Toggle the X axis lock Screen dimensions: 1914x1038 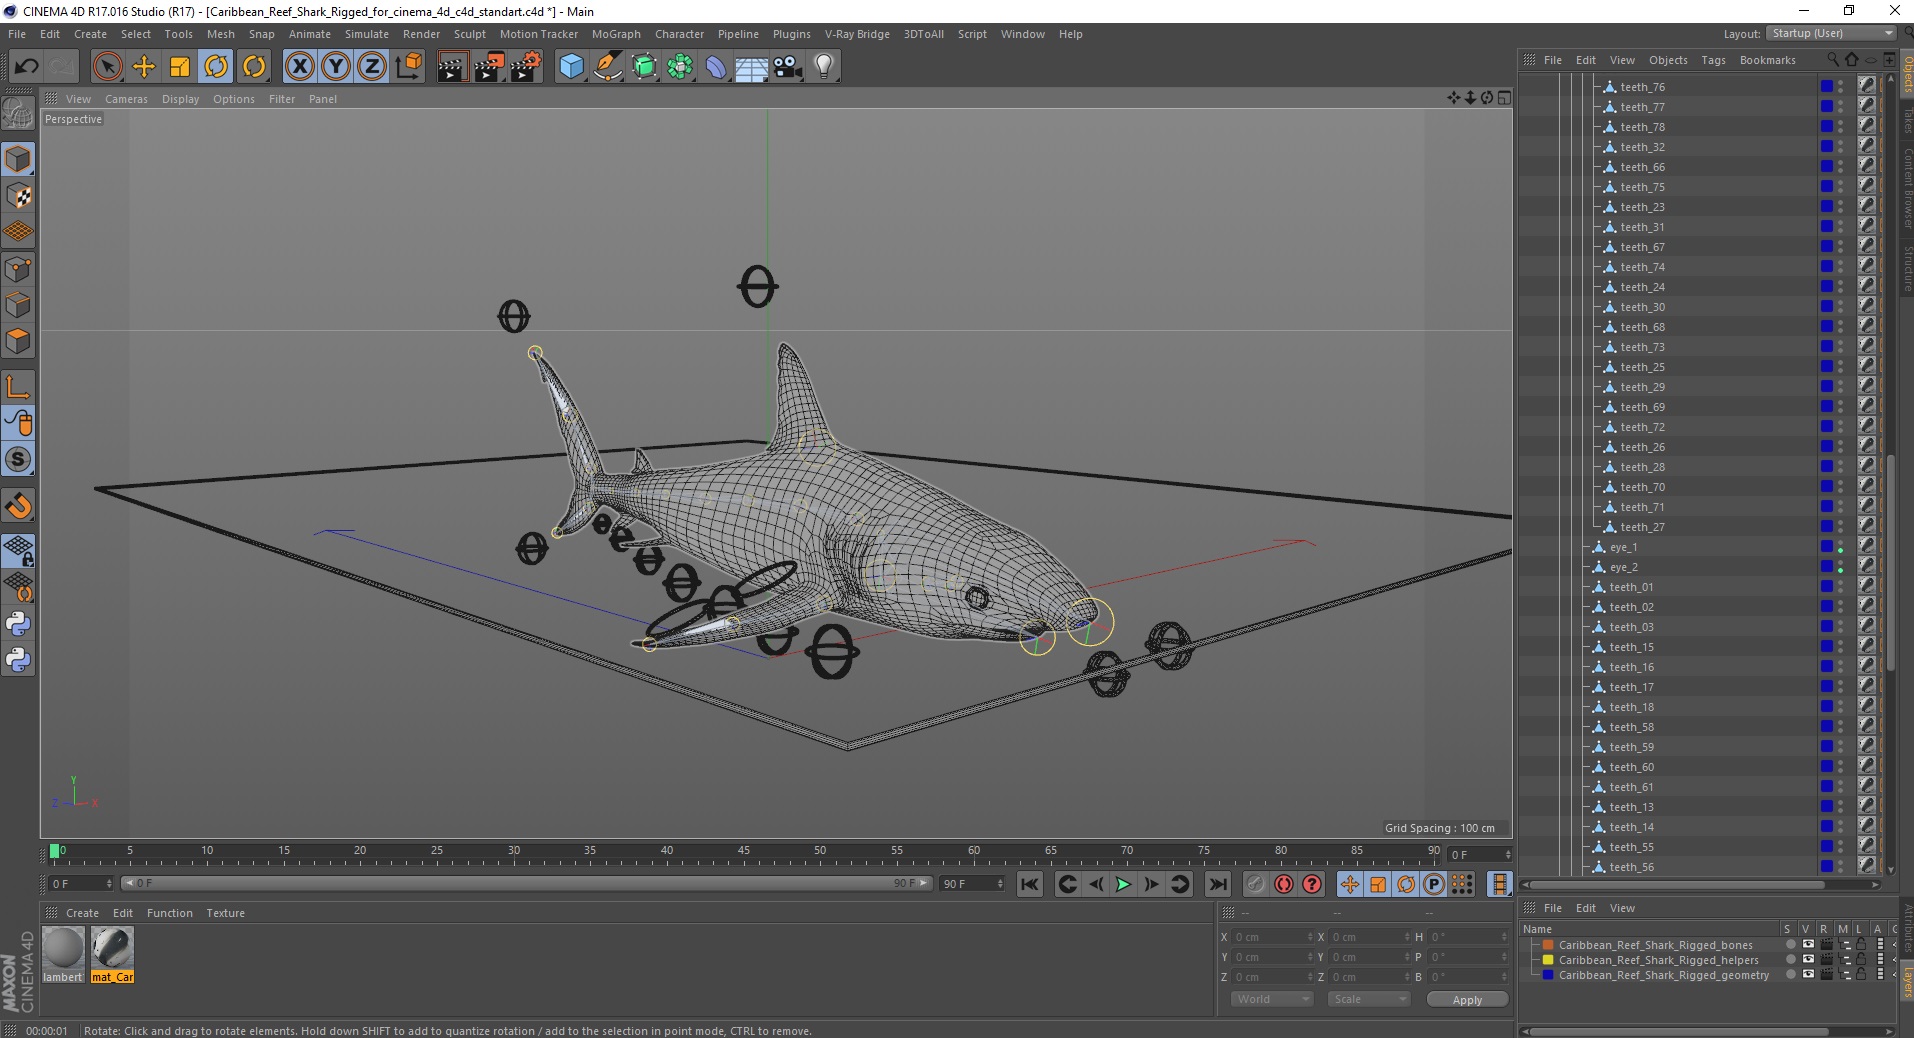pyautogui.click(x=299, y=66)
